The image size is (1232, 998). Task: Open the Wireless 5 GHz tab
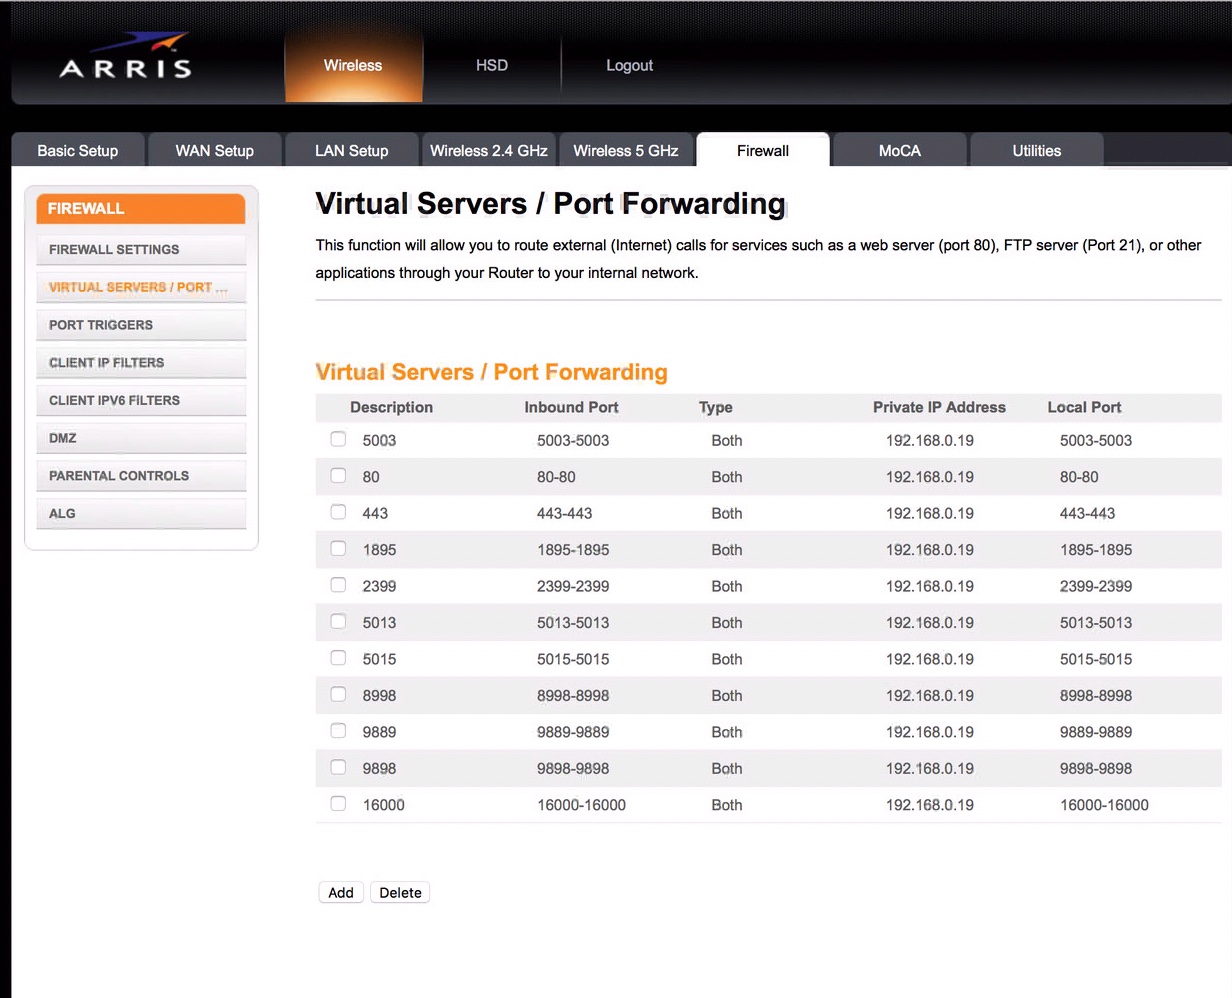[626, 150]
